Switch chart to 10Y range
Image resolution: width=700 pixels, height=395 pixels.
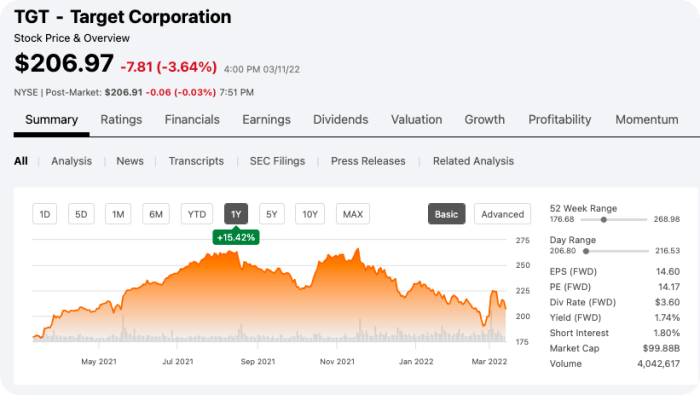tap(310, 214)
